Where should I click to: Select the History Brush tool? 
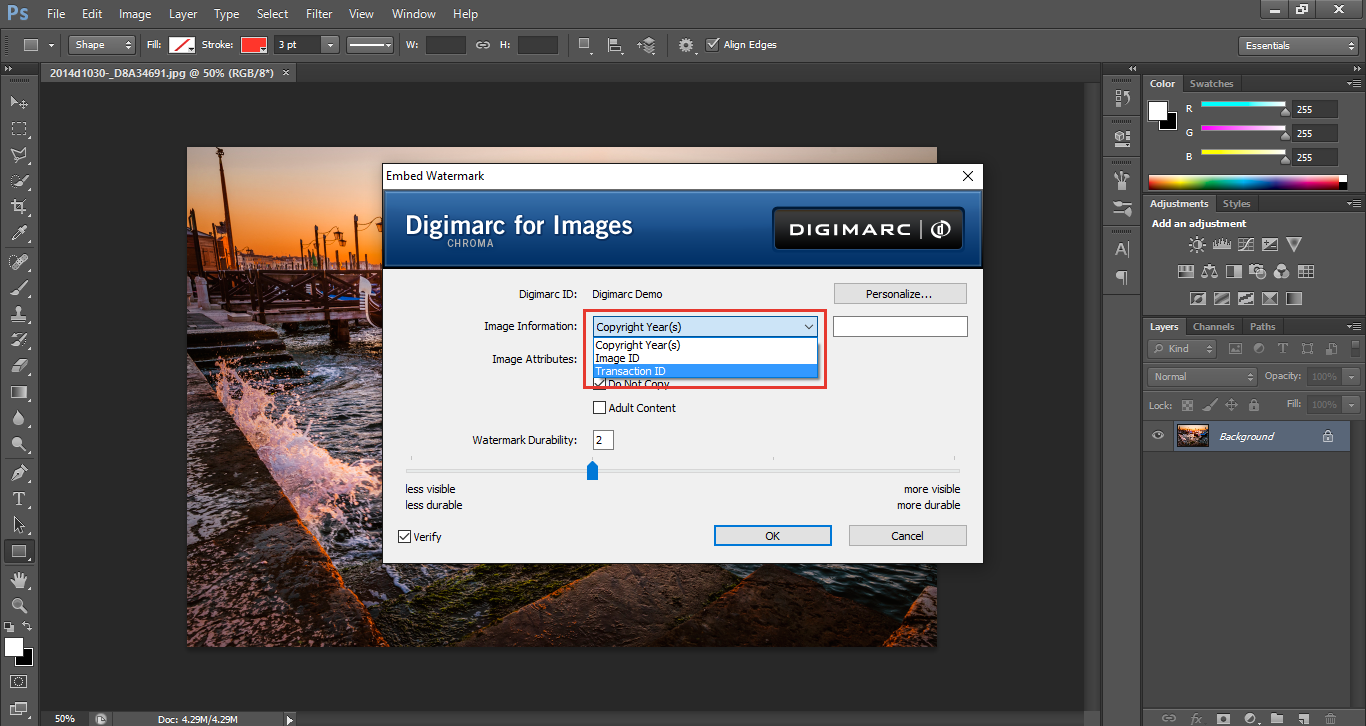(x=19, y=339)
